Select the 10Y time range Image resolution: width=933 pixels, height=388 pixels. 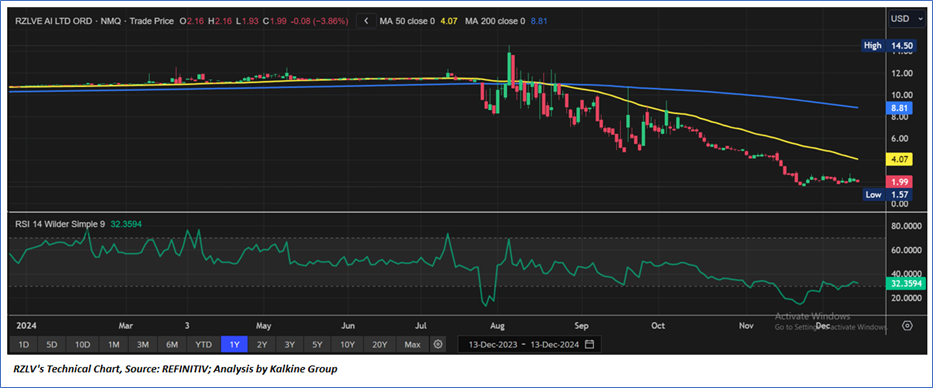point(347,345)
